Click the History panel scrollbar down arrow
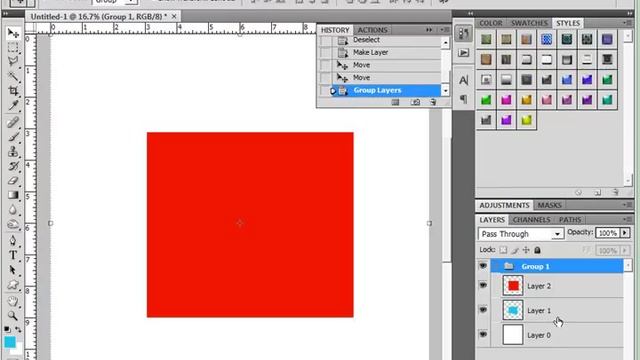The image size is (640, 360). (x=445, y=91)
